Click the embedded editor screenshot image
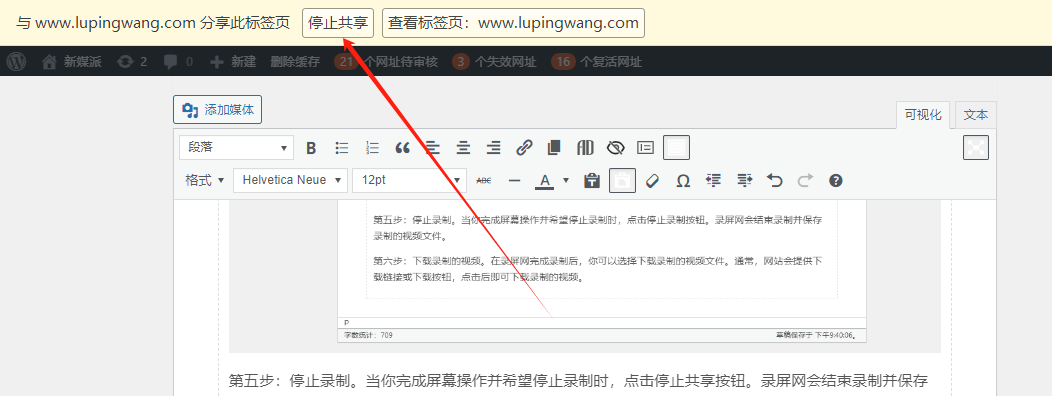The image size is (1052, 396). (584, 277)
